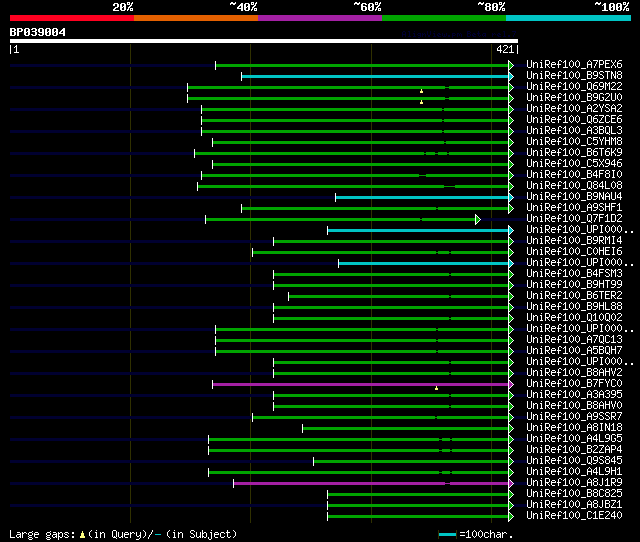Choose UniRef100_Q9S845 label
Image resolution: width=640 pixels, height=542 pixels.
pyautogui.click(x=574, y=461)
